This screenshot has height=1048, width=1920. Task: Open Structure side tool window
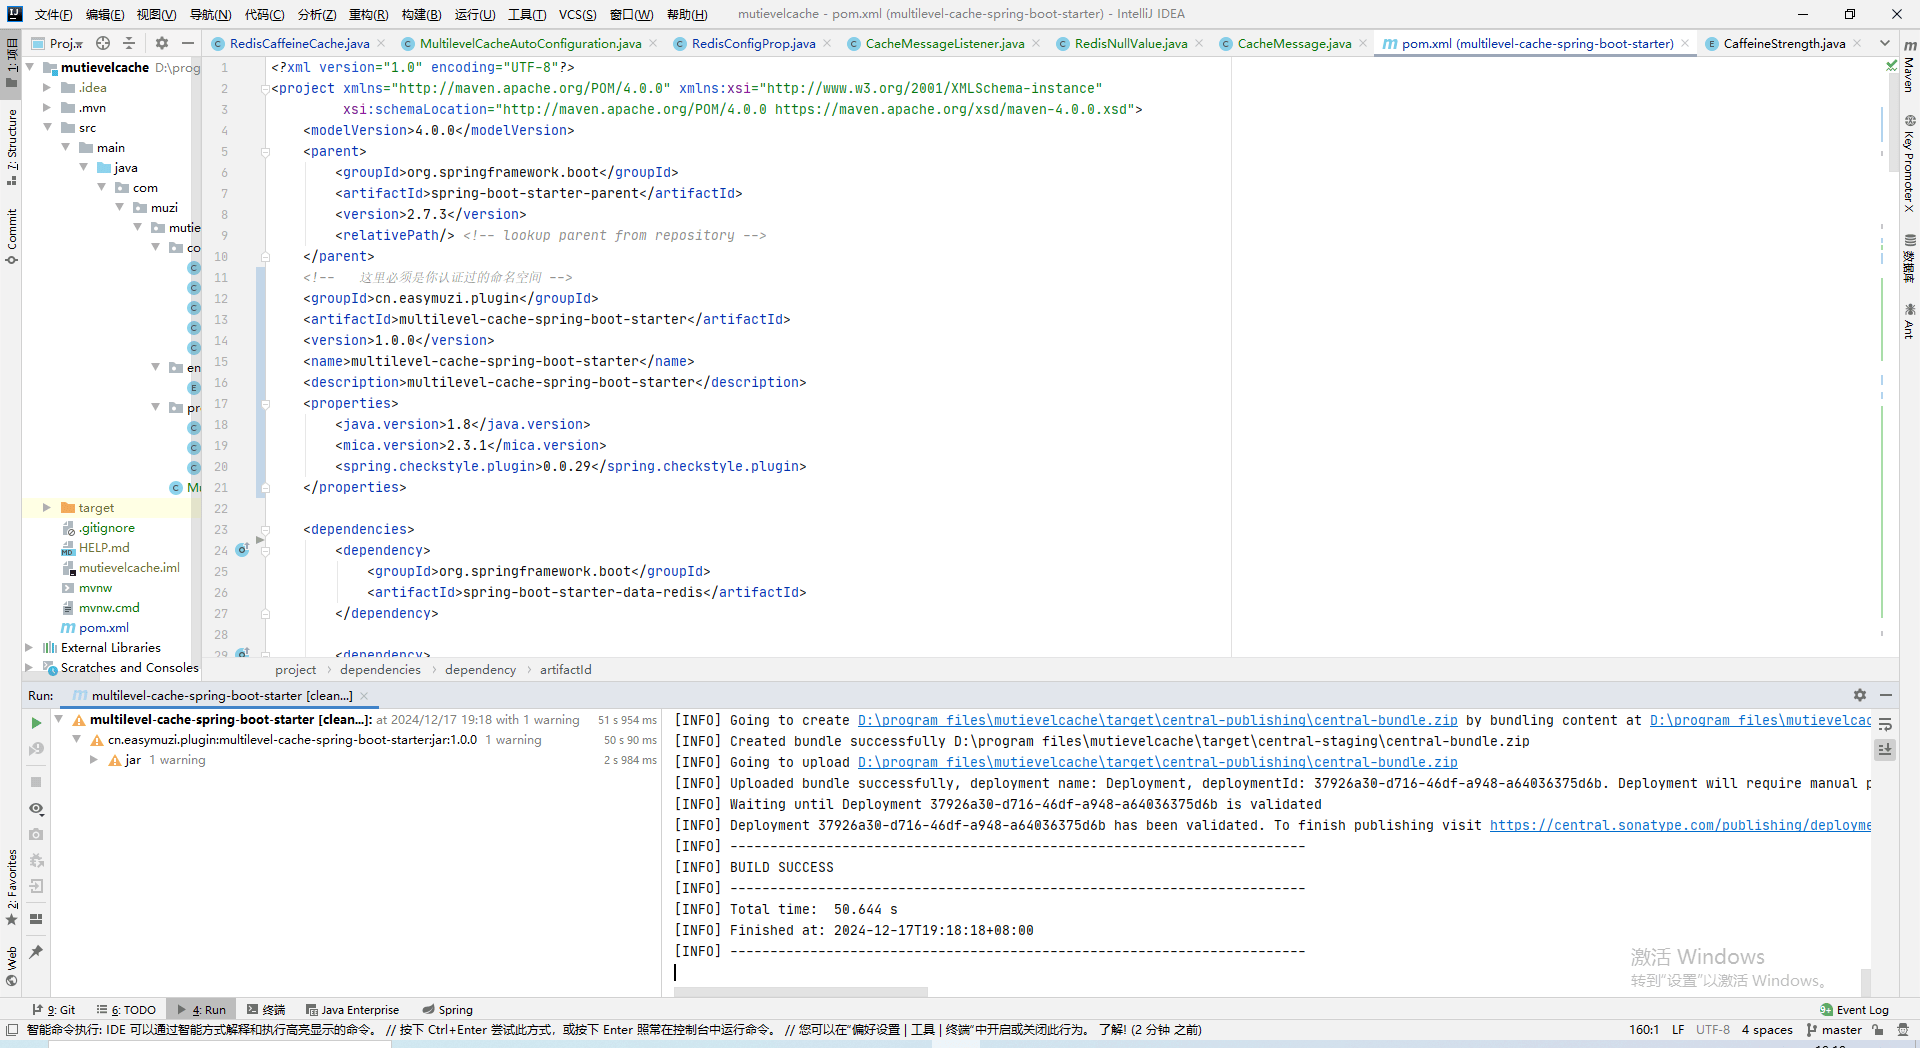(12, 147)
